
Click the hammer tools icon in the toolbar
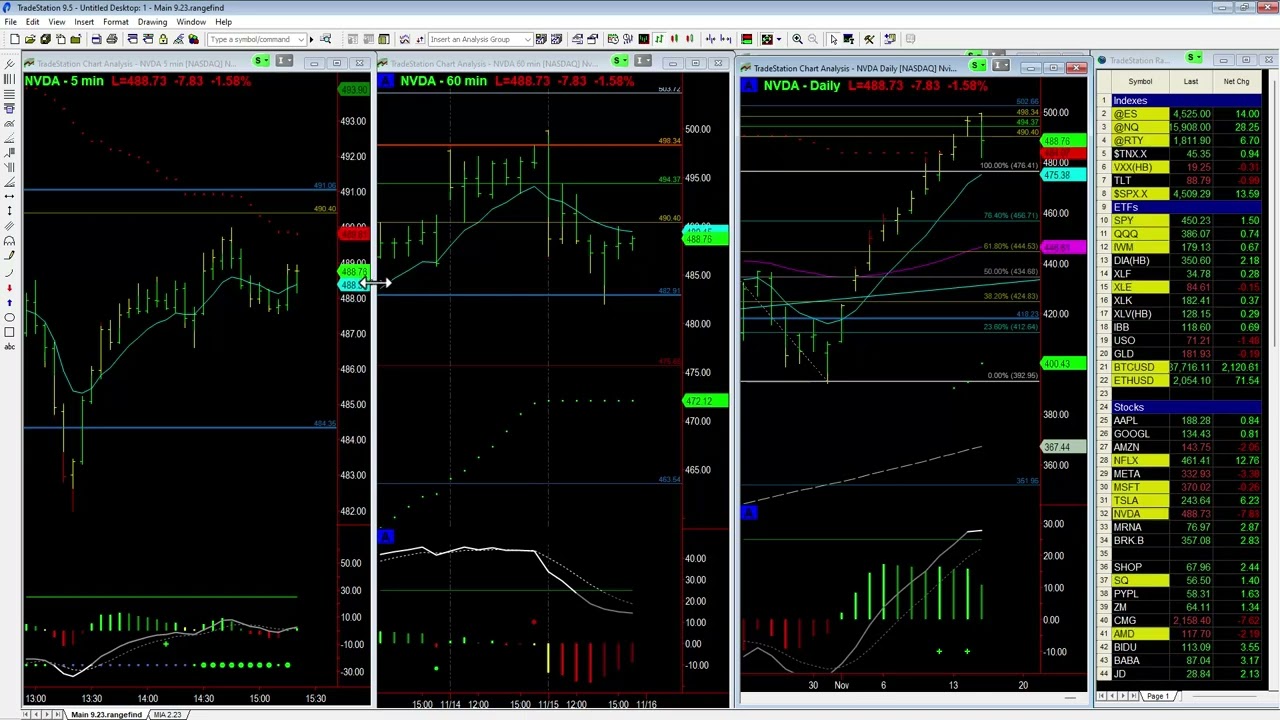tap(869, 39)
